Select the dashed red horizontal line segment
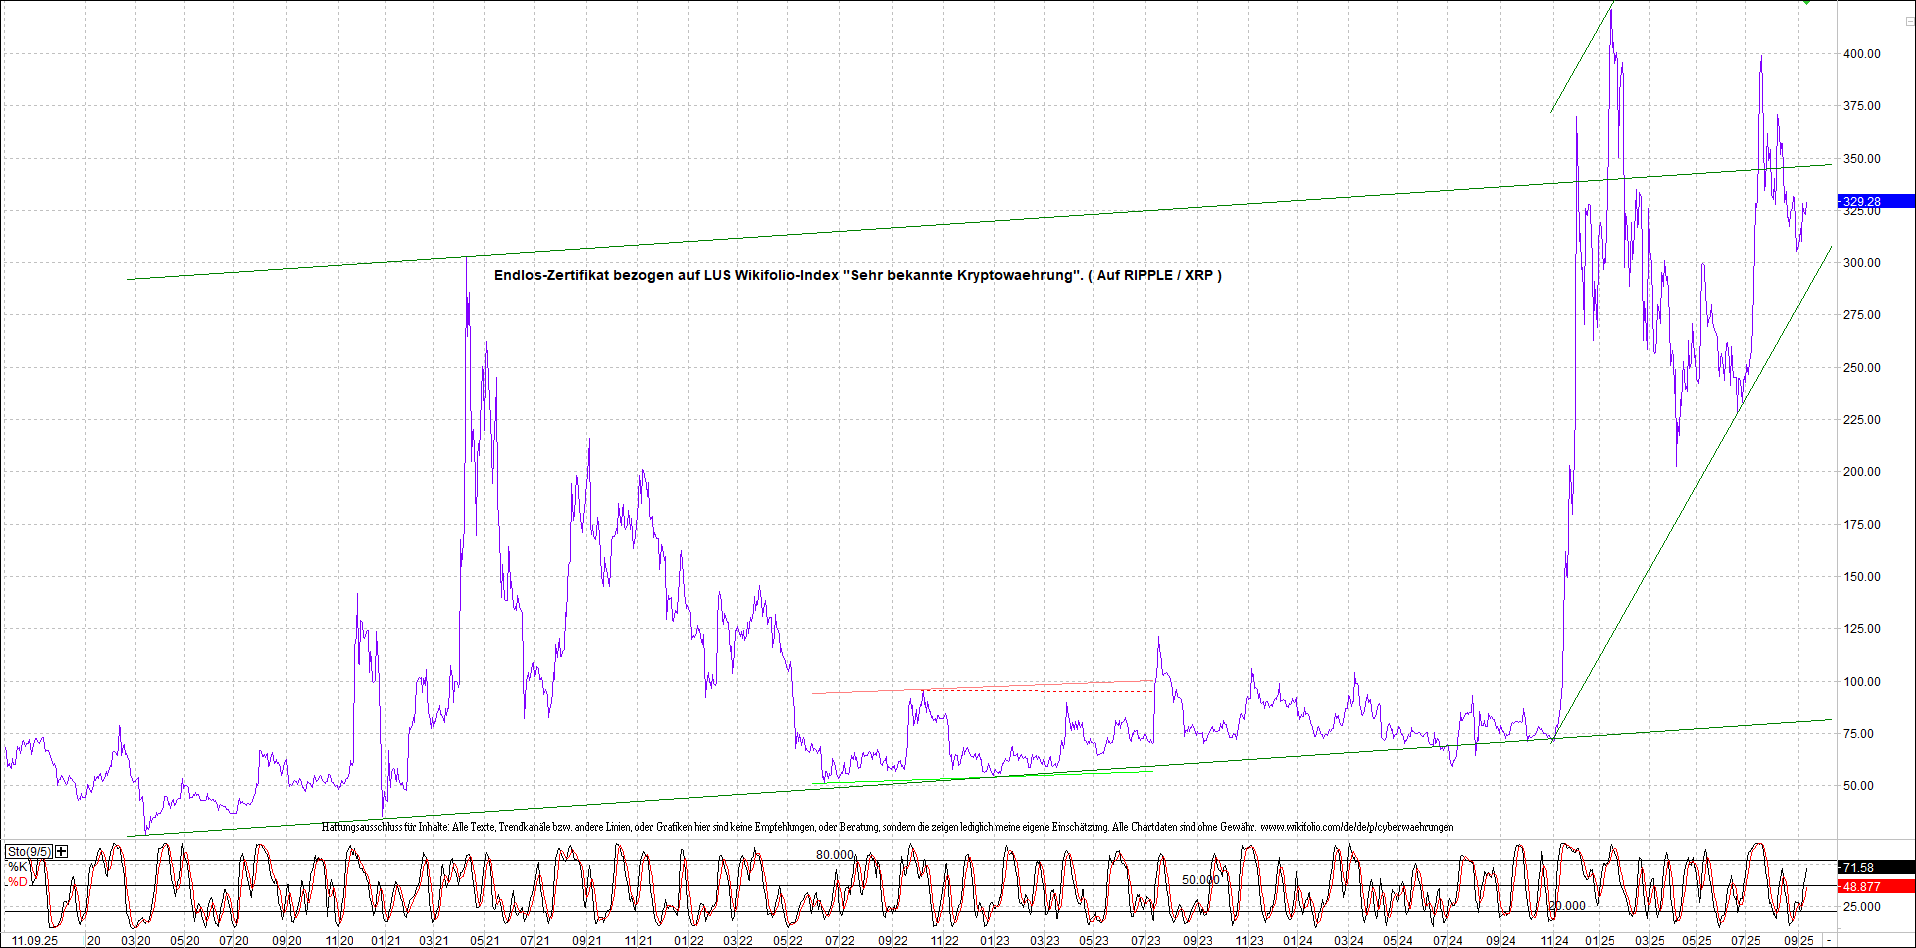The height and width of the screenshot is (948, 1916). coord(1040,691)
